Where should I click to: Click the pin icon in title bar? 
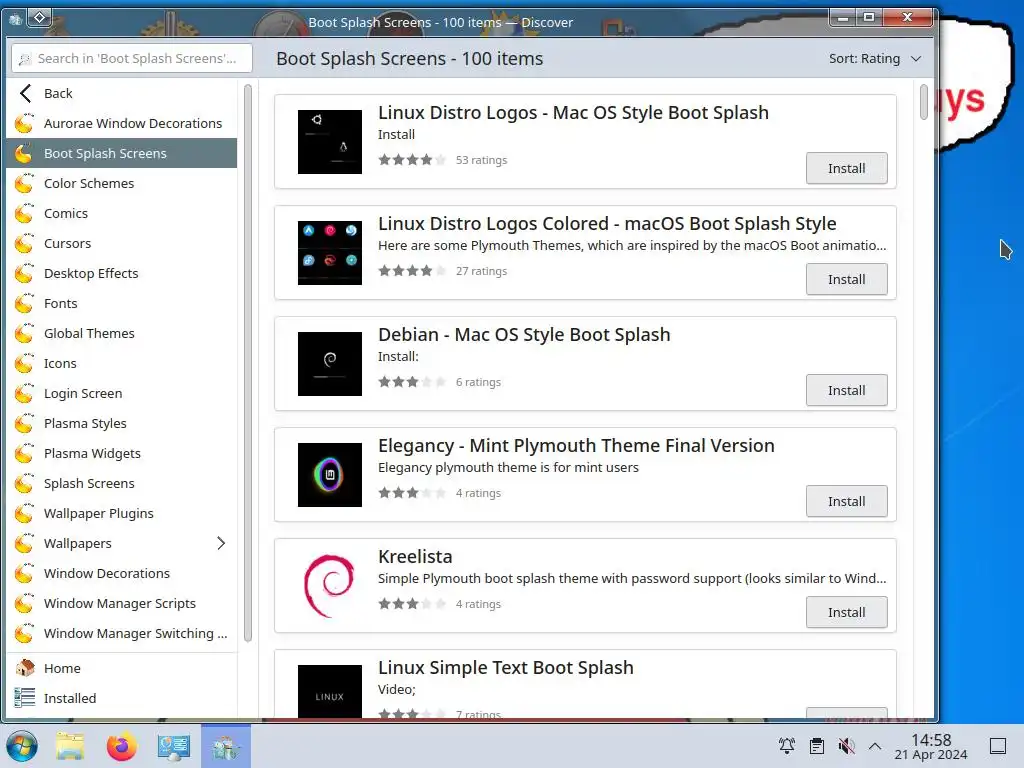coord(39,18)
